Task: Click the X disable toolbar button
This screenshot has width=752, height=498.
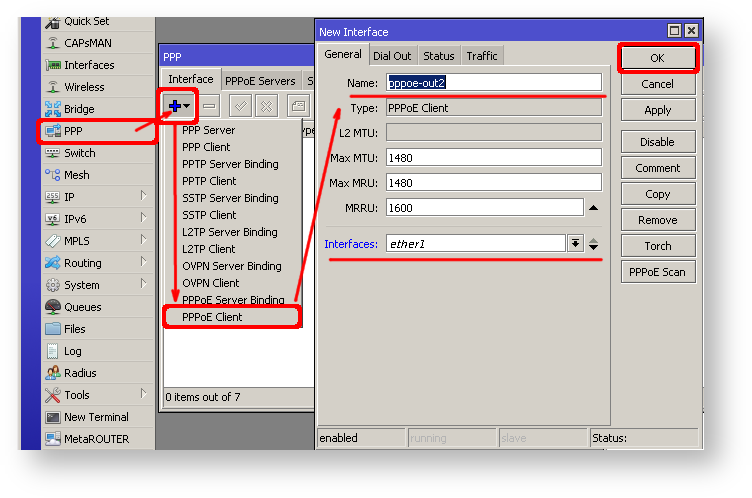Action: pyautogui.click(x=266, y=105)
